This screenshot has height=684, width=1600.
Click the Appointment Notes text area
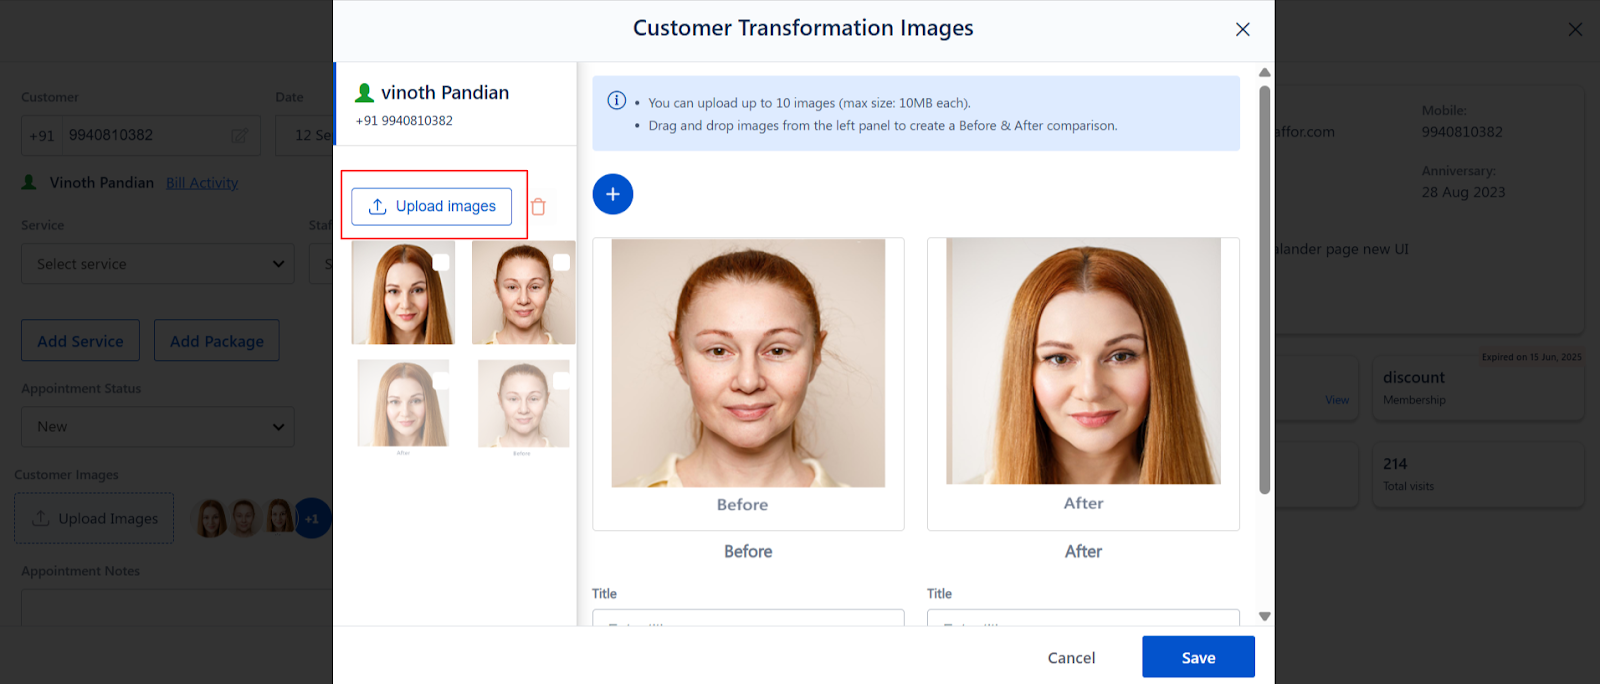(x=177, y=608)
